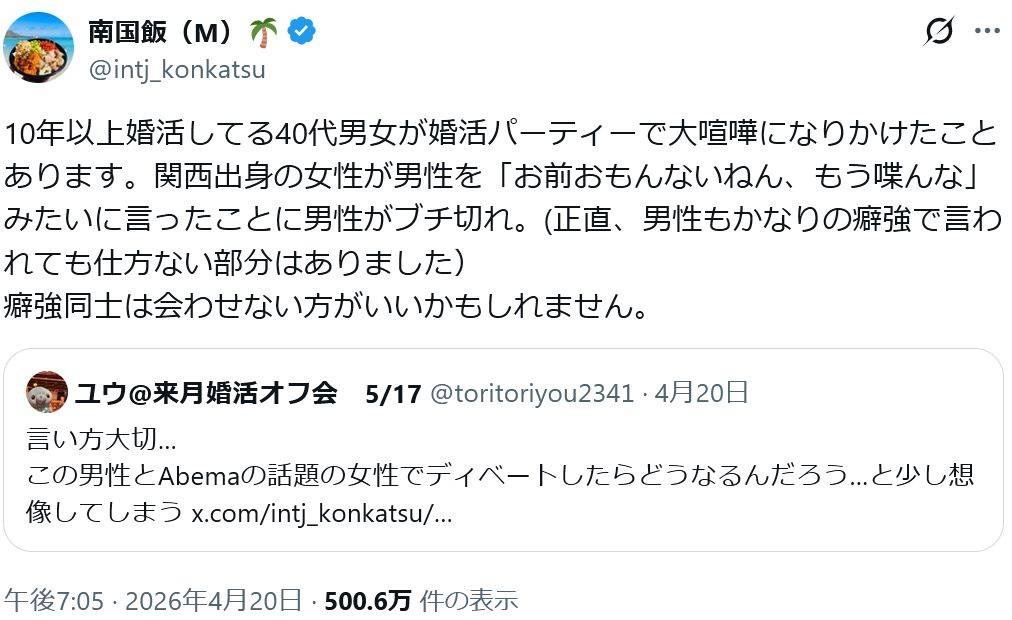
Task: Click the @intj_konkatsu handle
Action: tap(177, 69)
